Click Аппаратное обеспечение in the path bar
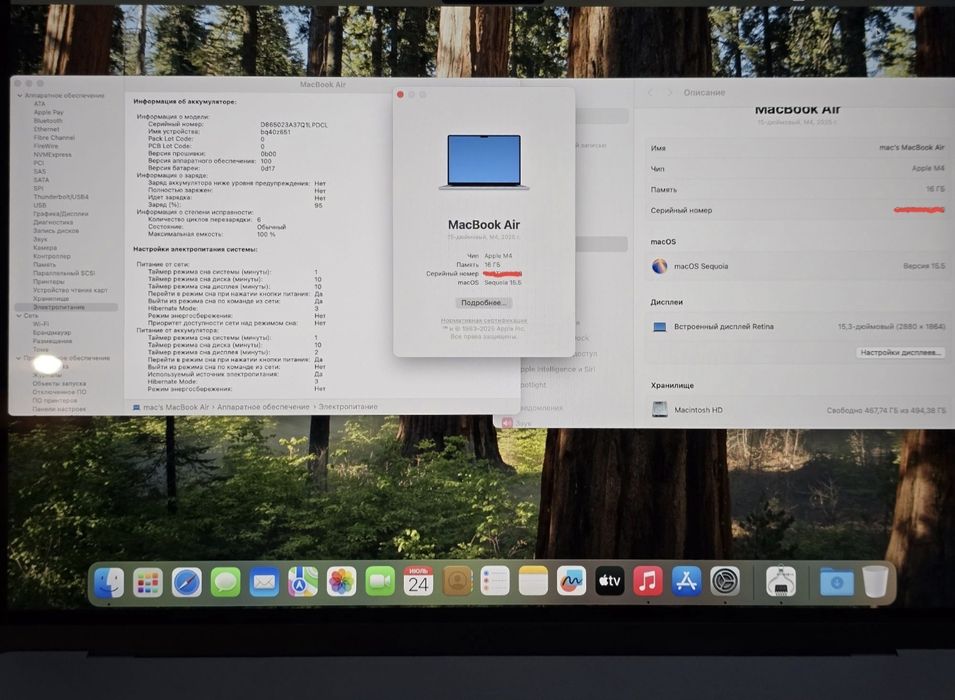955x700 pixels. coord(263,407)
